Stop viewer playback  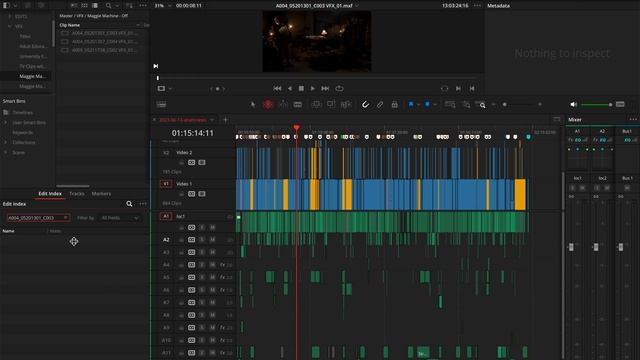(x=301, y=88)
